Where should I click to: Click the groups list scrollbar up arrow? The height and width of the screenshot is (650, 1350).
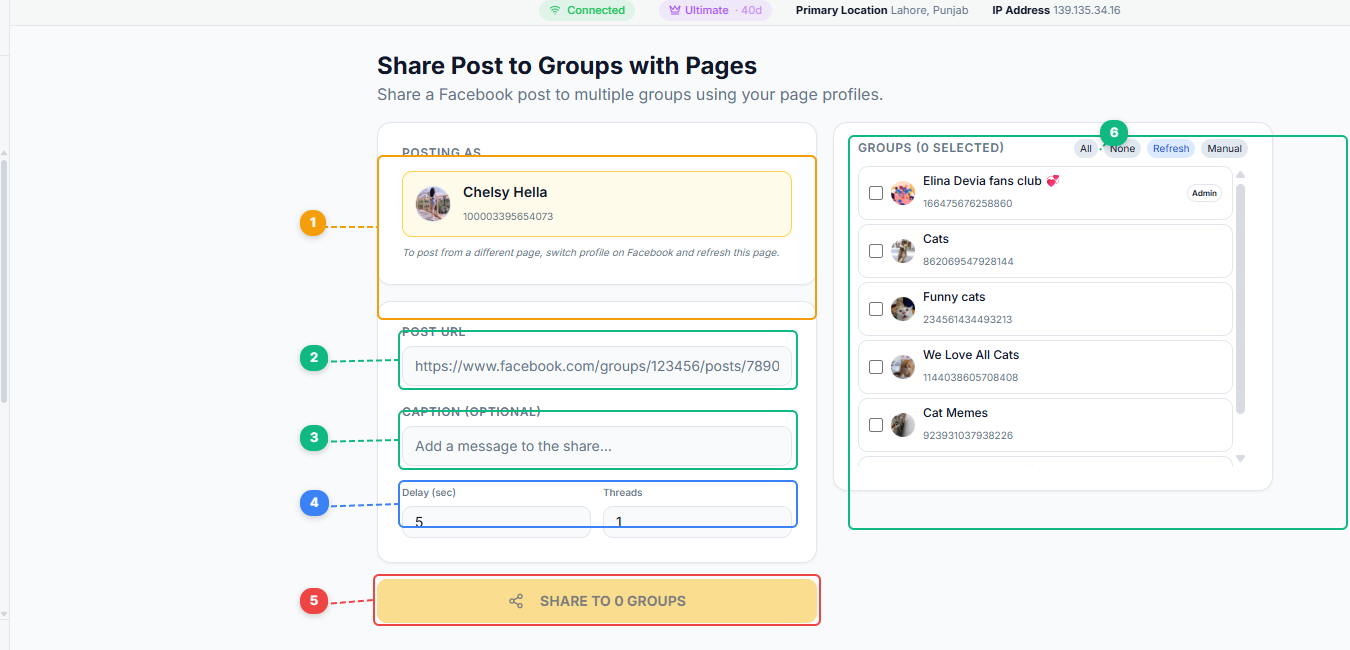1241,175
